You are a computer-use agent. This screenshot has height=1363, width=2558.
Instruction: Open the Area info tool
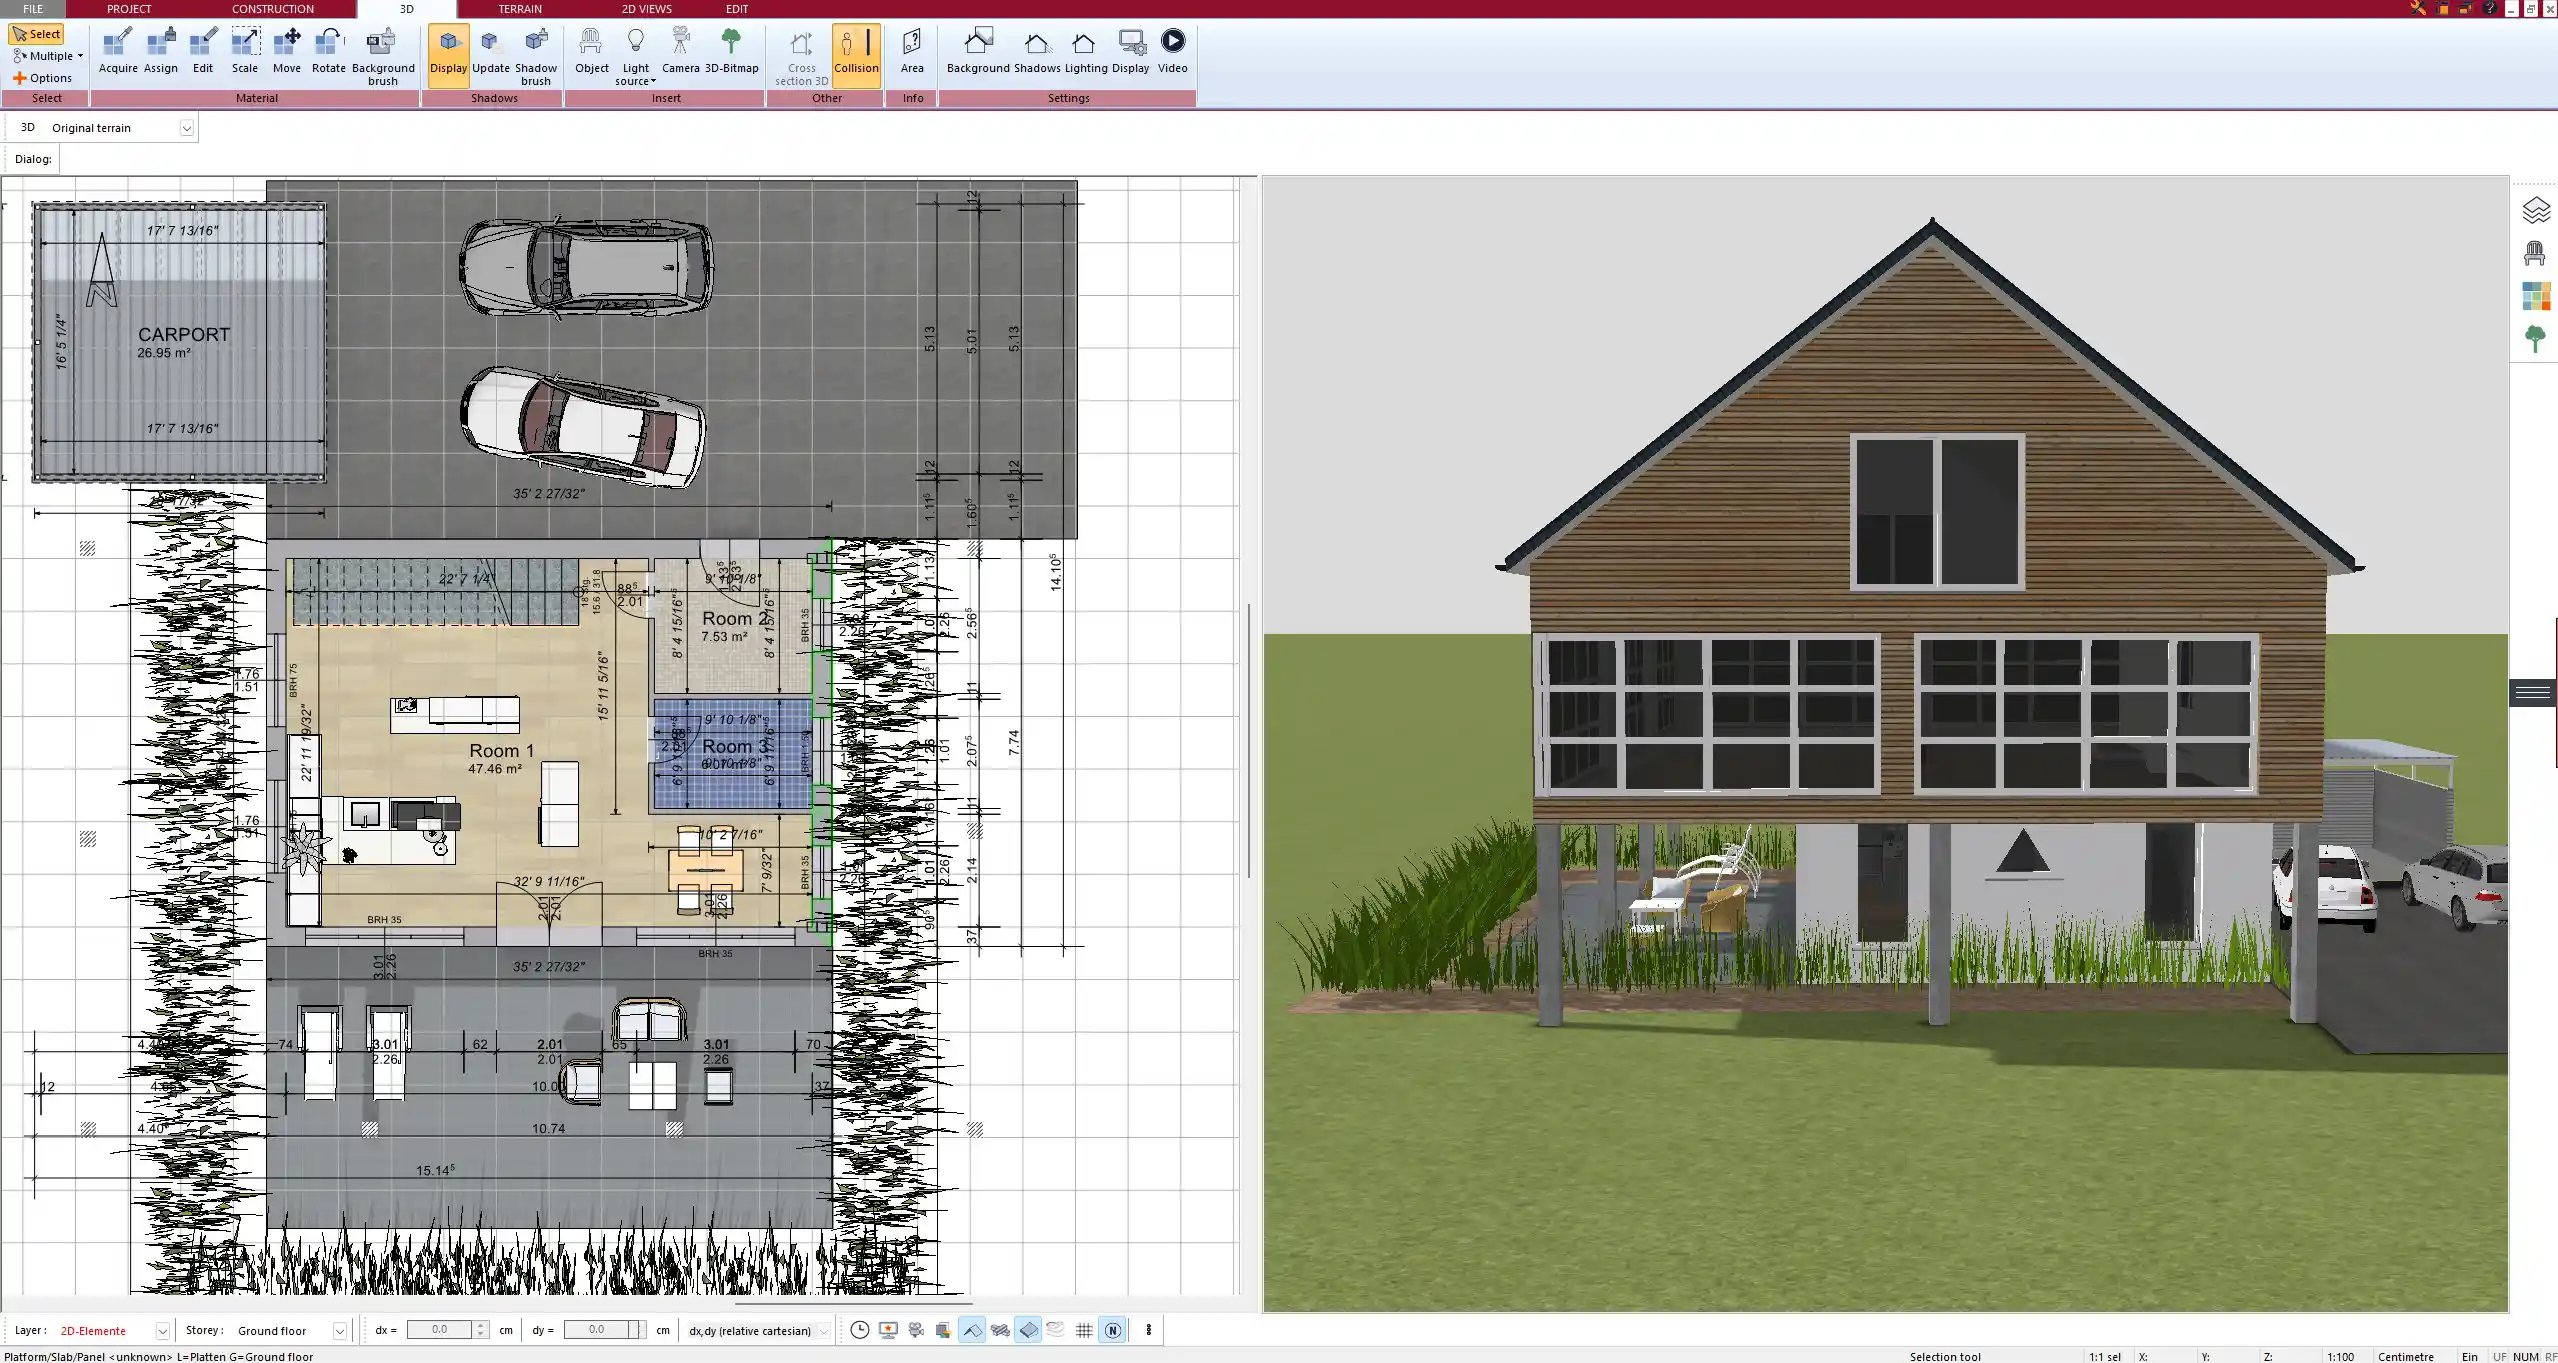[912, 51]
